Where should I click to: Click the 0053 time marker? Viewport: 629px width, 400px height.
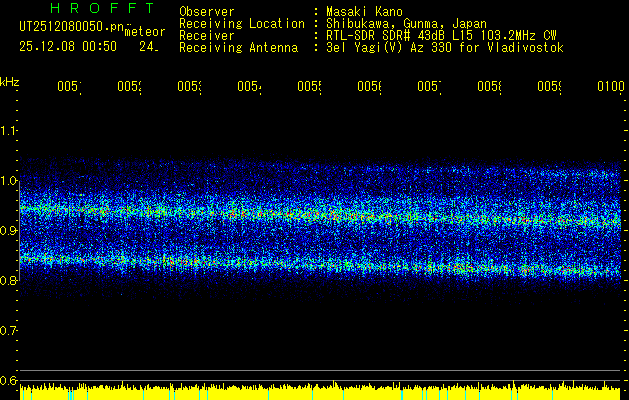click(189, 86)
